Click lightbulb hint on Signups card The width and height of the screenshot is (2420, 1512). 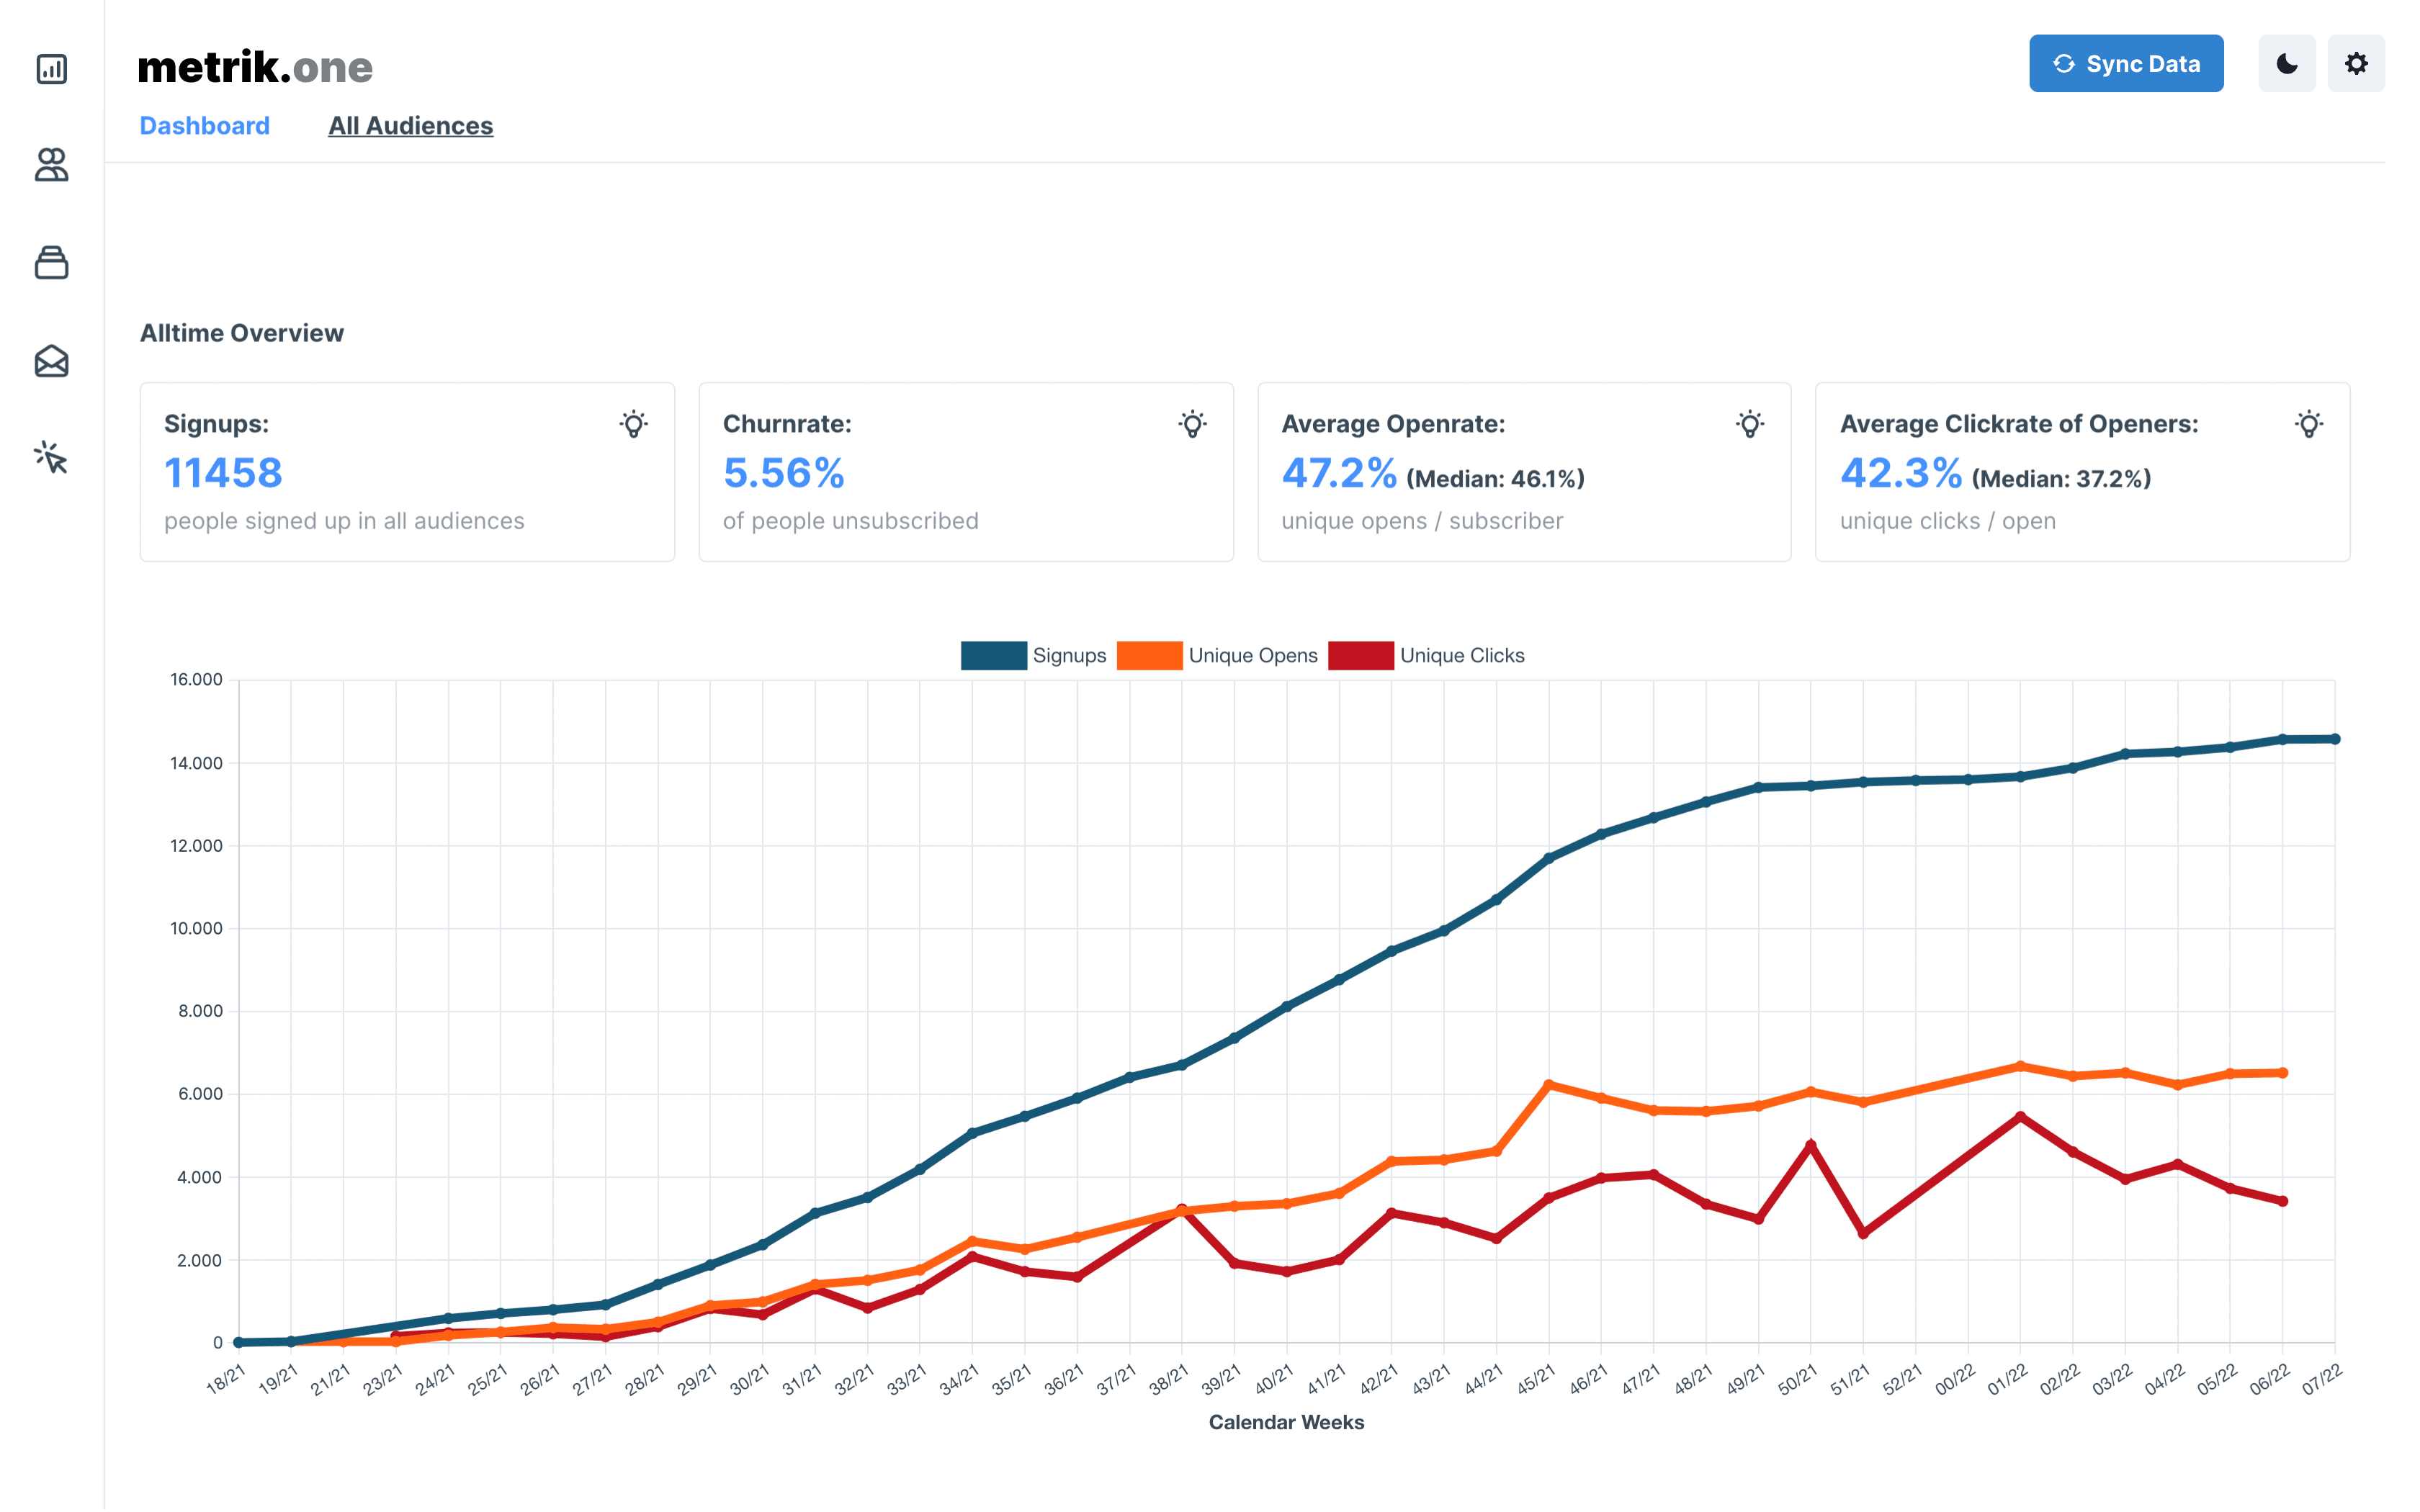[633, 424]
